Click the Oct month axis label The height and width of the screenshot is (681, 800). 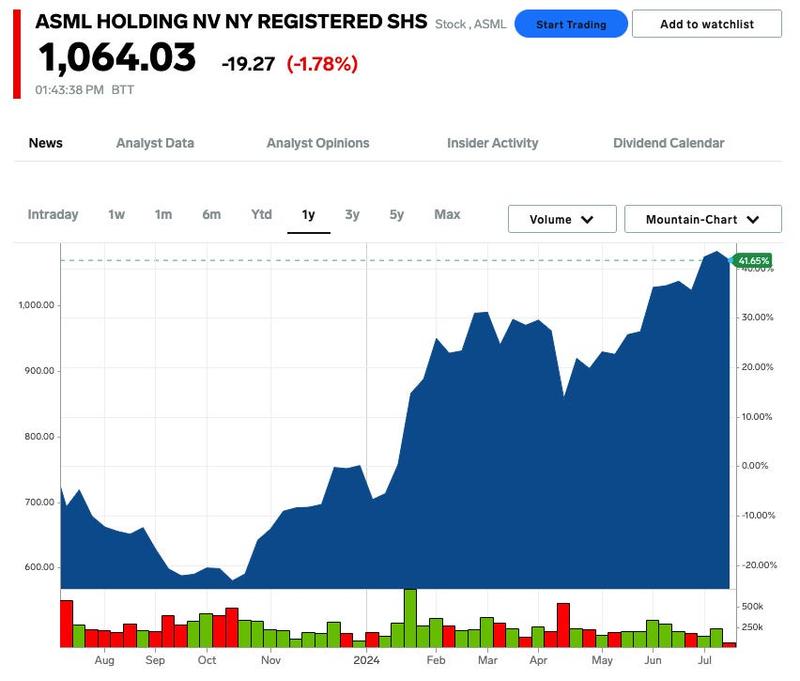207,660
